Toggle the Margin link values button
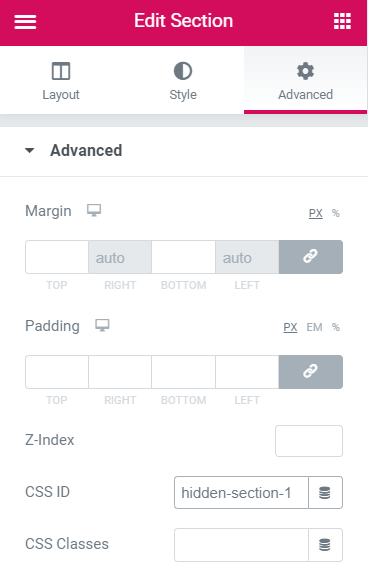 pyautogui.click(x=311, y=257)
